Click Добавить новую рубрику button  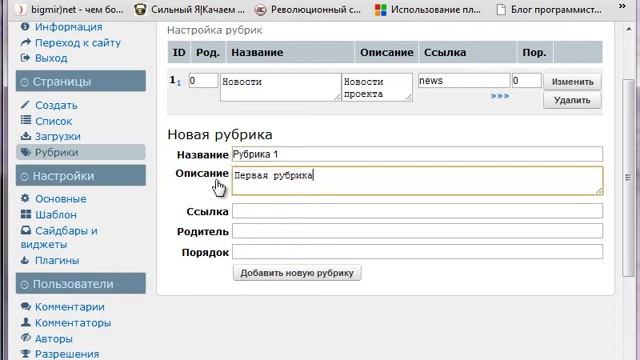point(297,273)
